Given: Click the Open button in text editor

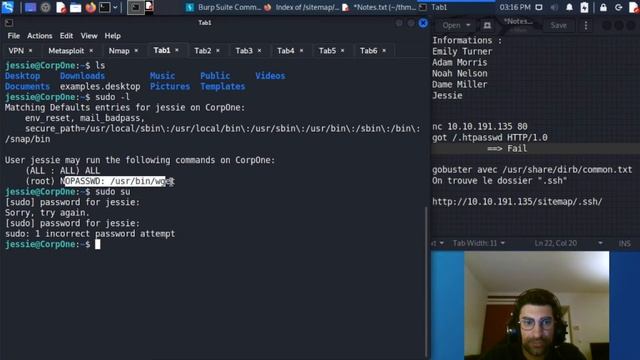Looking at the screenshot, I should pyautogui.click(x=451, y=25).
